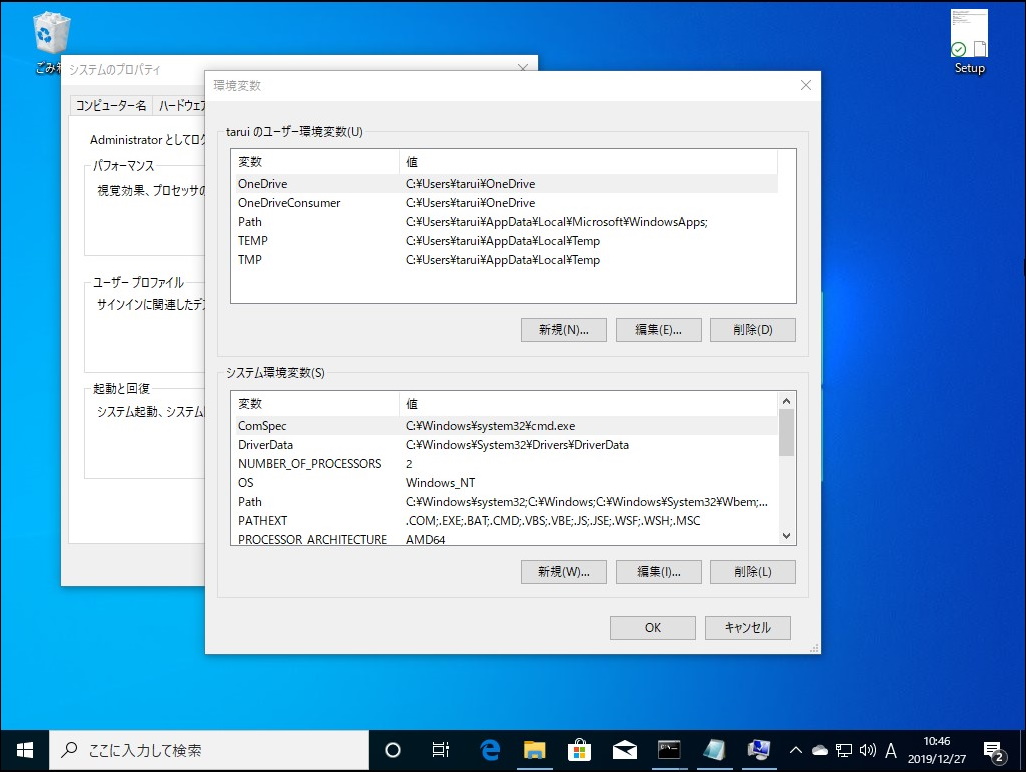Open the OneDrive cloud tray icon
Viewport: 1026px width, 772px height.
[820, 750]
